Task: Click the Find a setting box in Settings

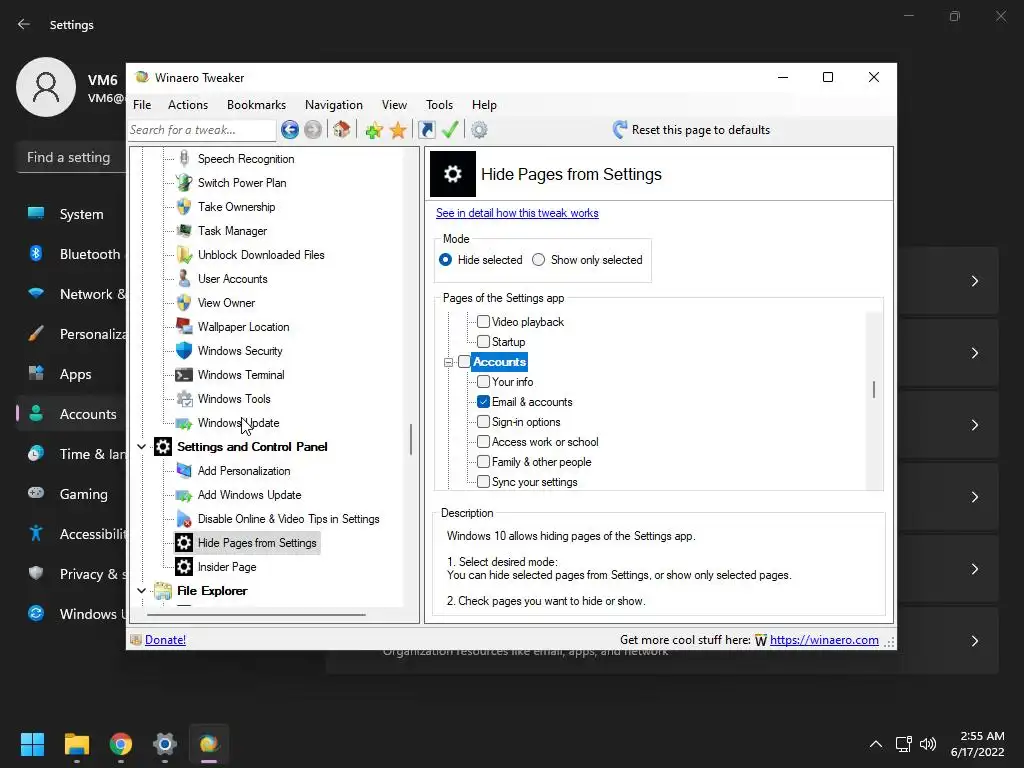Action: pos(71,157)
